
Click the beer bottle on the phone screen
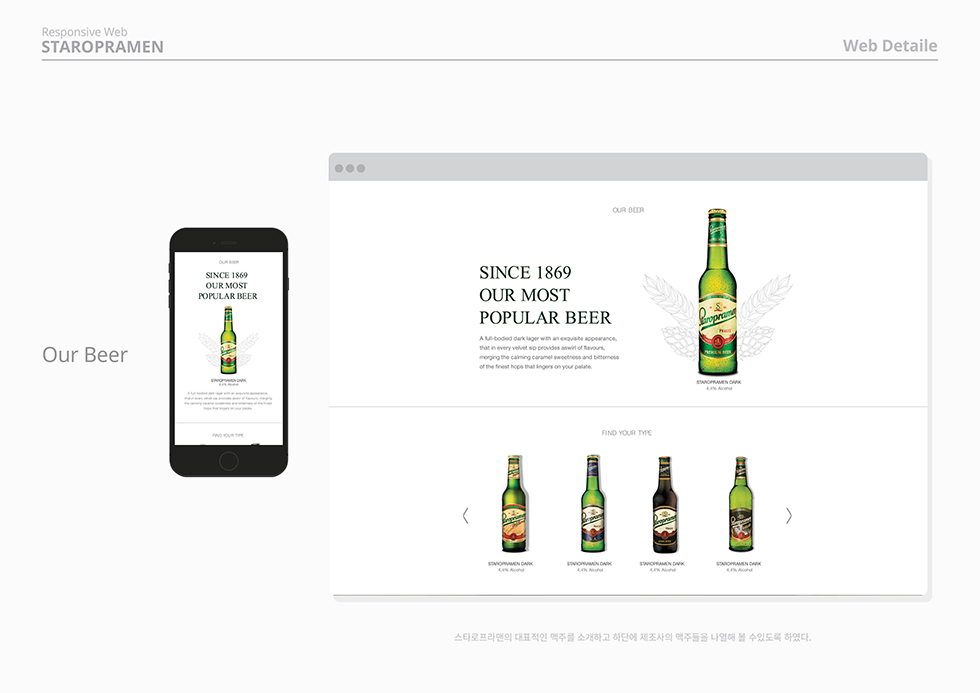point(228,340)
